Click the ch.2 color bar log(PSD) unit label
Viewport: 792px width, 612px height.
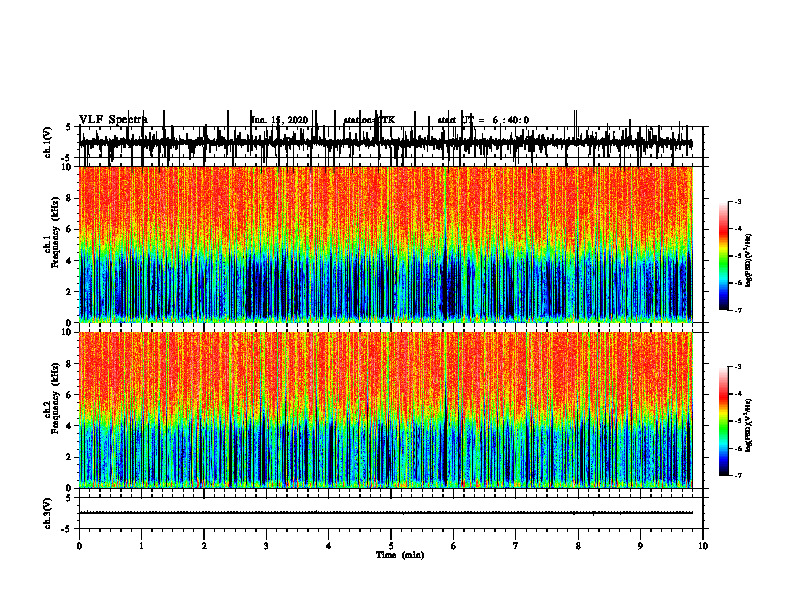749,425
